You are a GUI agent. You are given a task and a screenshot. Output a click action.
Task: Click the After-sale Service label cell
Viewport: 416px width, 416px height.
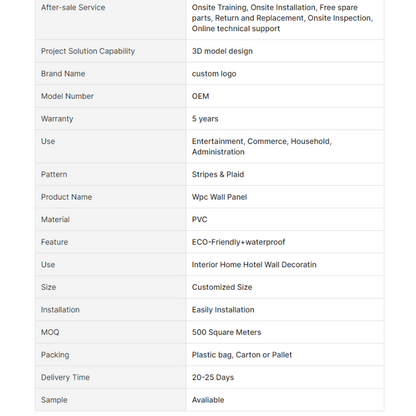pos(110,18)
